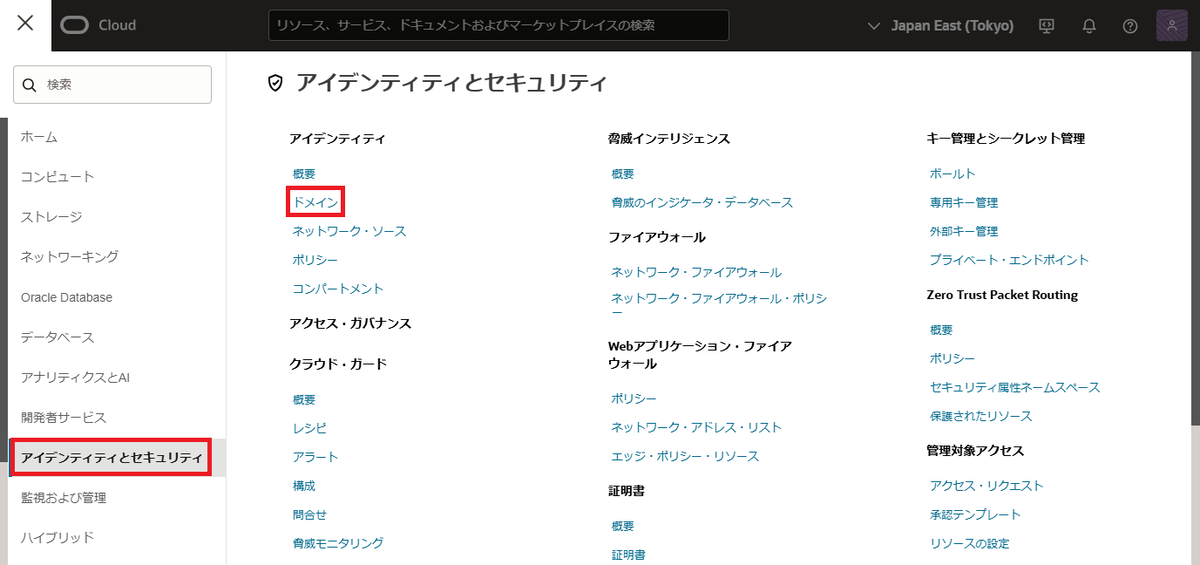The image size is (1200, 565).
Task: Close the navigation menu with the X icon
Action: click(26, 25)
